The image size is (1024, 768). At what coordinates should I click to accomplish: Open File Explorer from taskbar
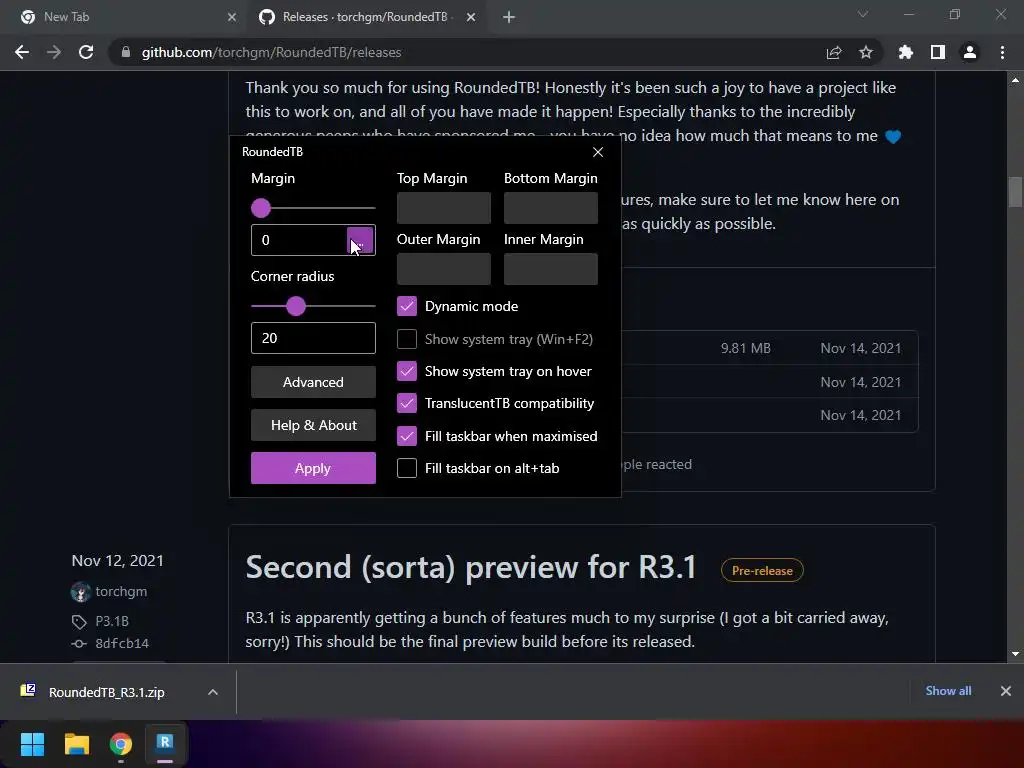coord(76,743)
